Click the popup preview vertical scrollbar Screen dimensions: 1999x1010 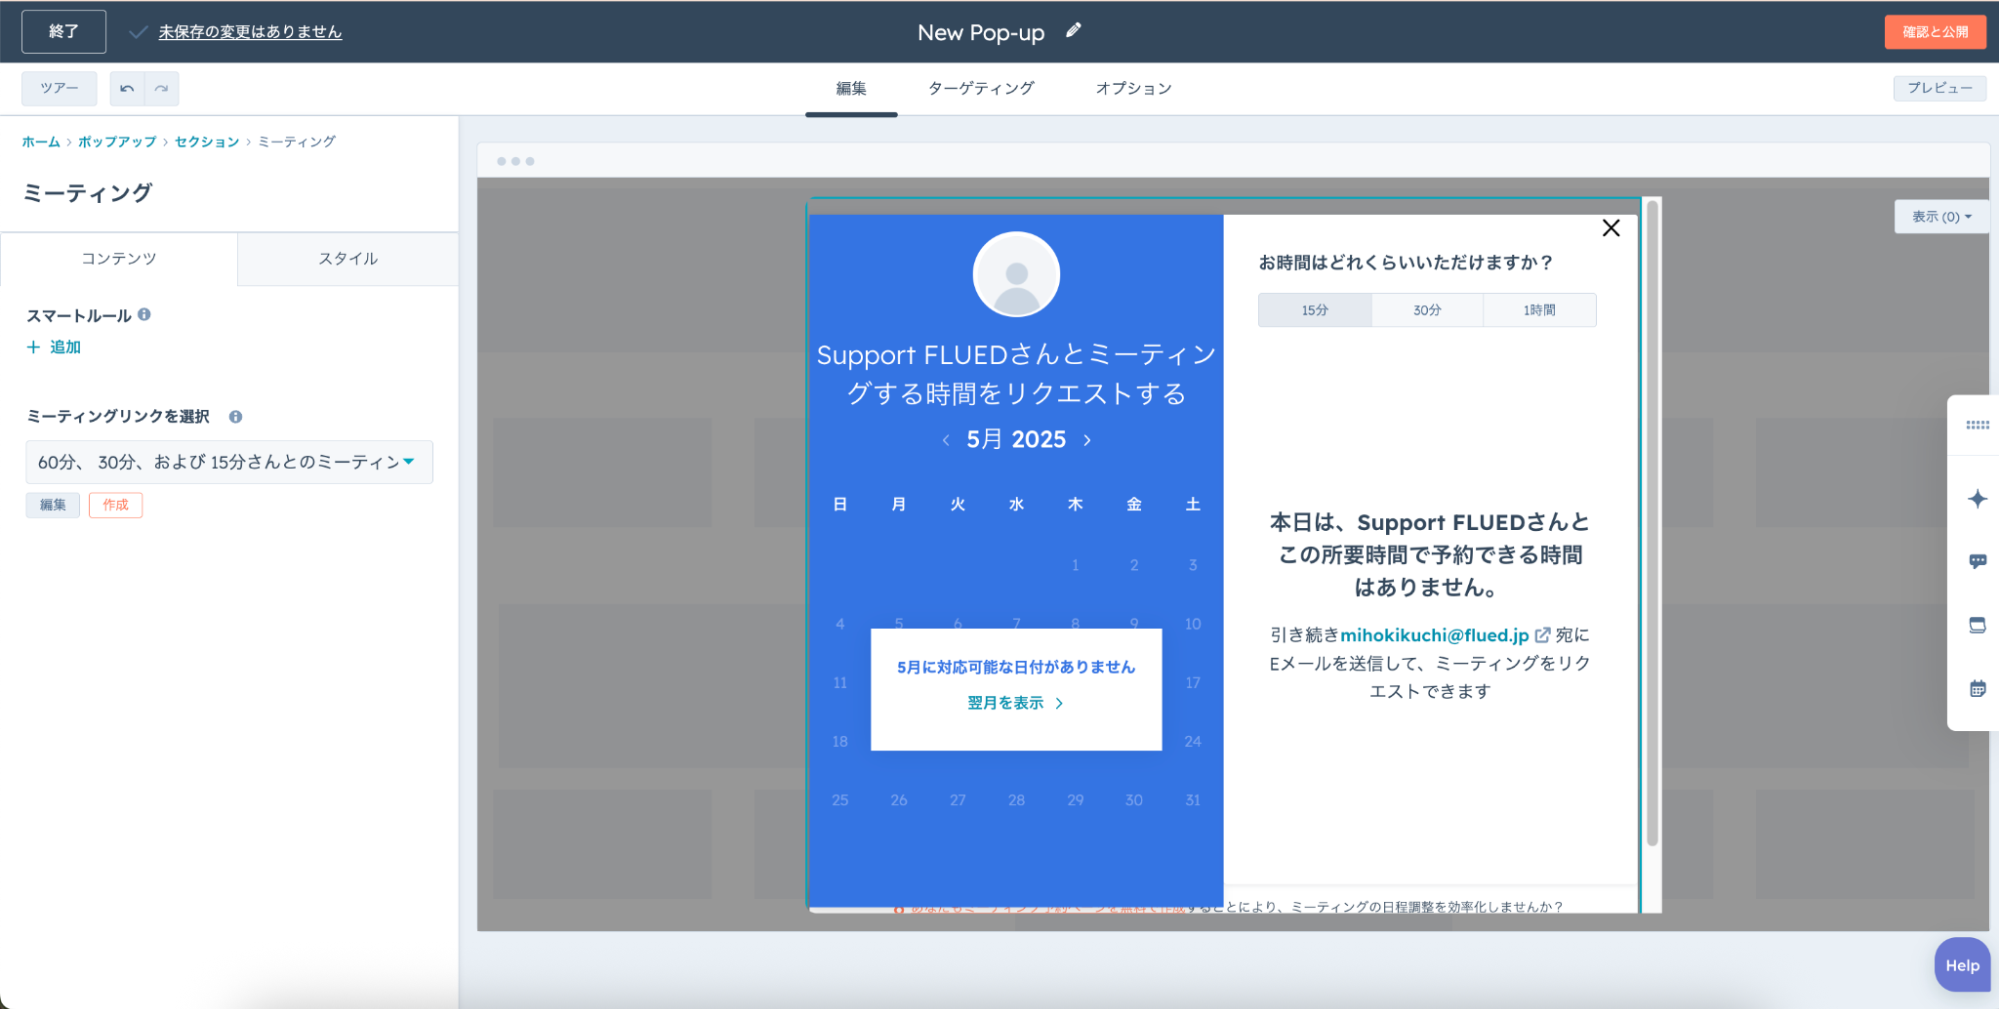[1652, 524]
